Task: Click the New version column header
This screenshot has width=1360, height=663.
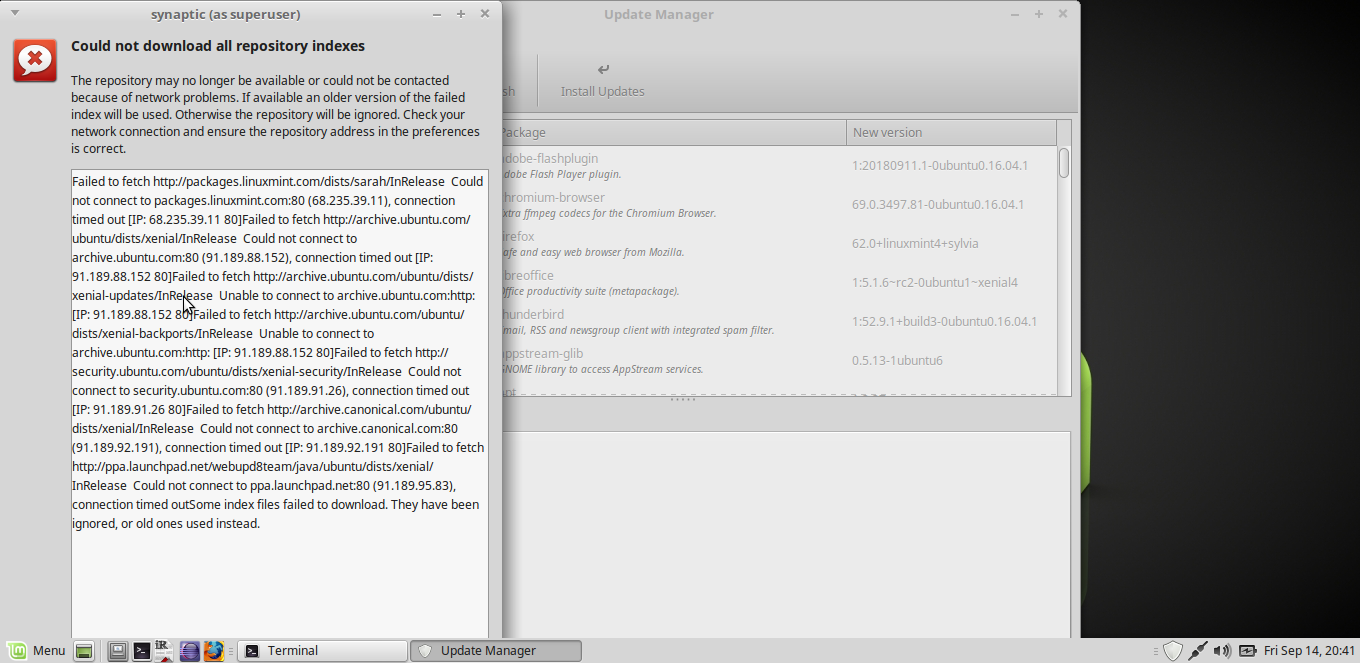Action: click(950, 132)
